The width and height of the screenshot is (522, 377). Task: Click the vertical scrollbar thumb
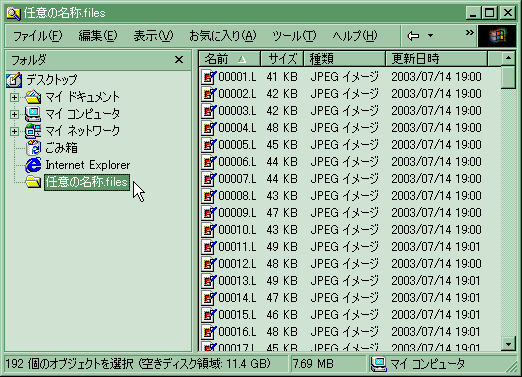tap(508, 77)
